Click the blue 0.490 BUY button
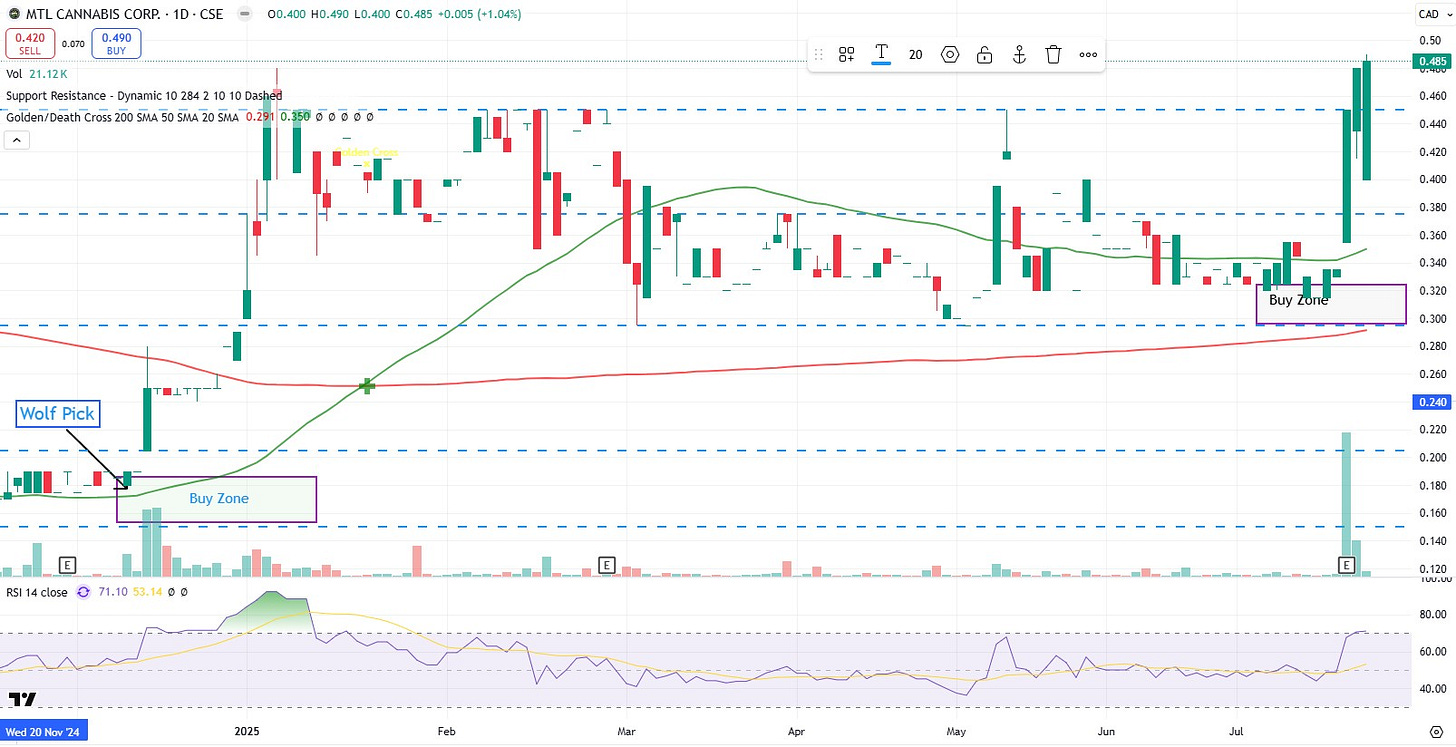 click(x=117, y=43)
